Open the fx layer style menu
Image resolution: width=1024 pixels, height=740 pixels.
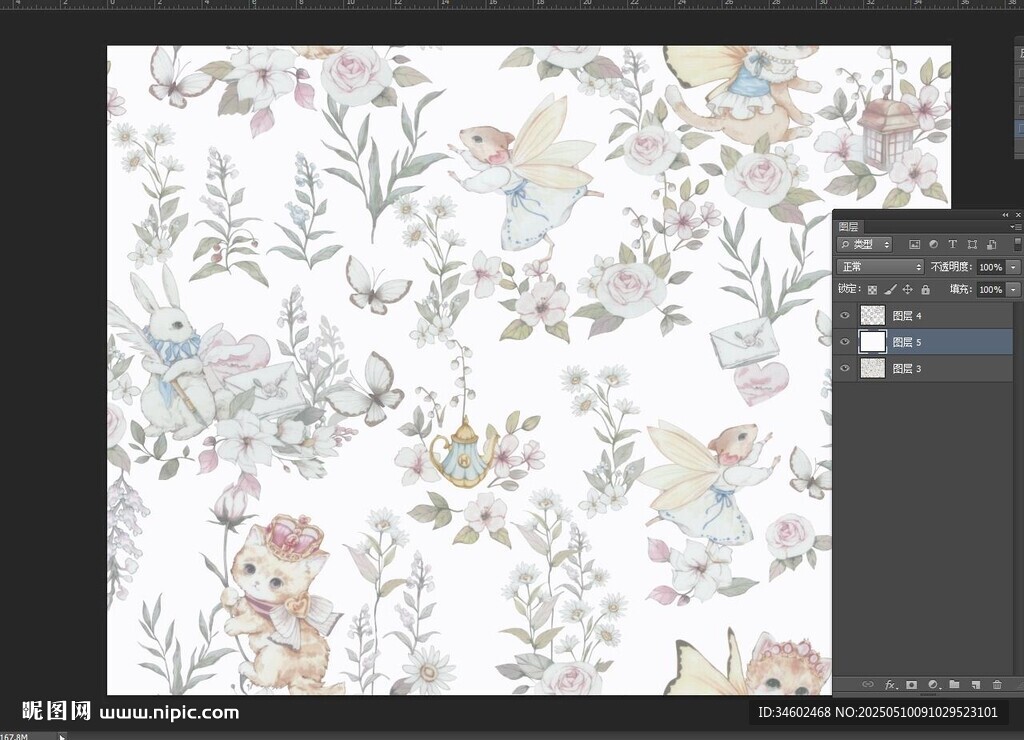(890, 685)
